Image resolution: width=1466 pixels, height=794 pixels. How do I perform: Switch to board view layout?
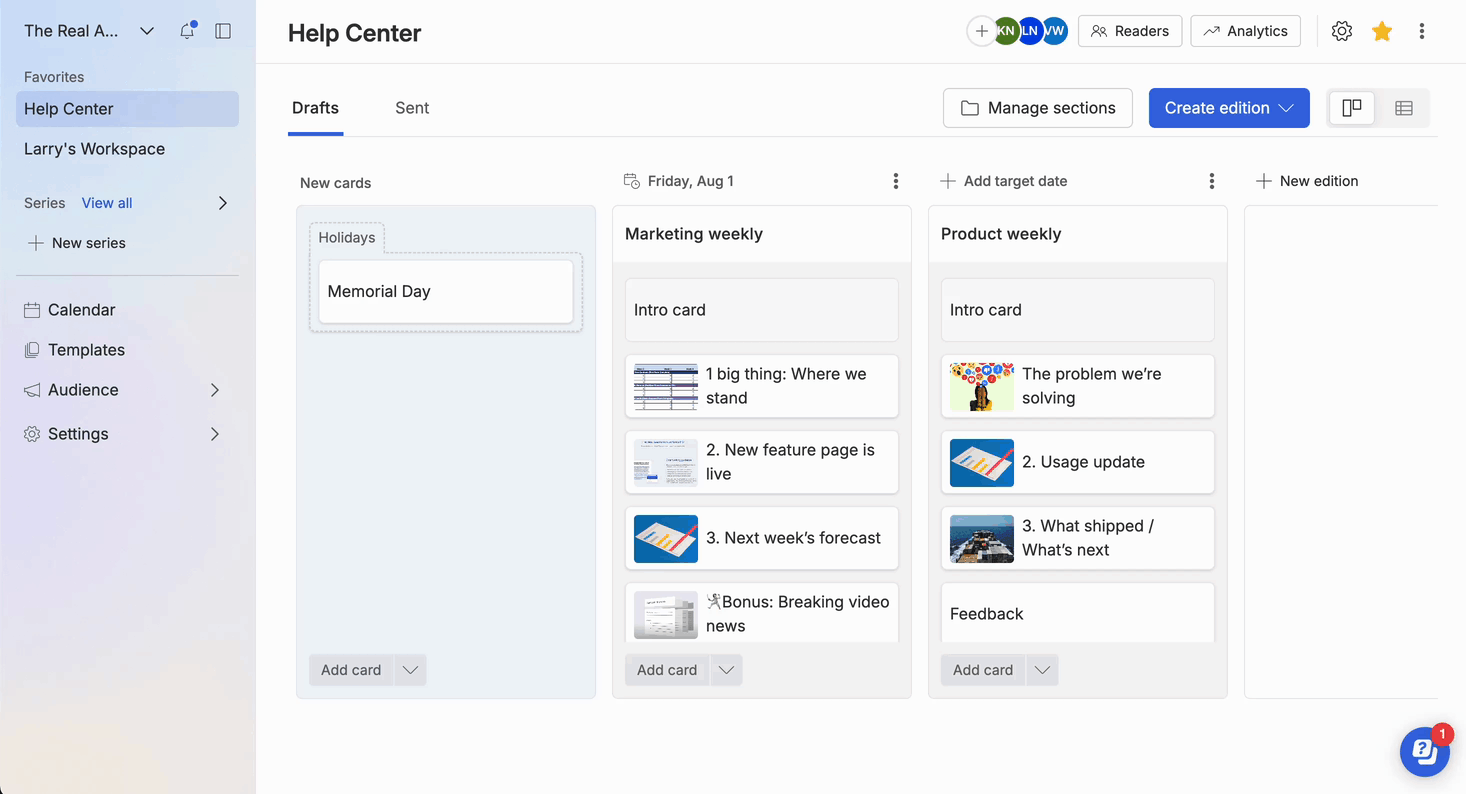click(x=1352, y=108)
